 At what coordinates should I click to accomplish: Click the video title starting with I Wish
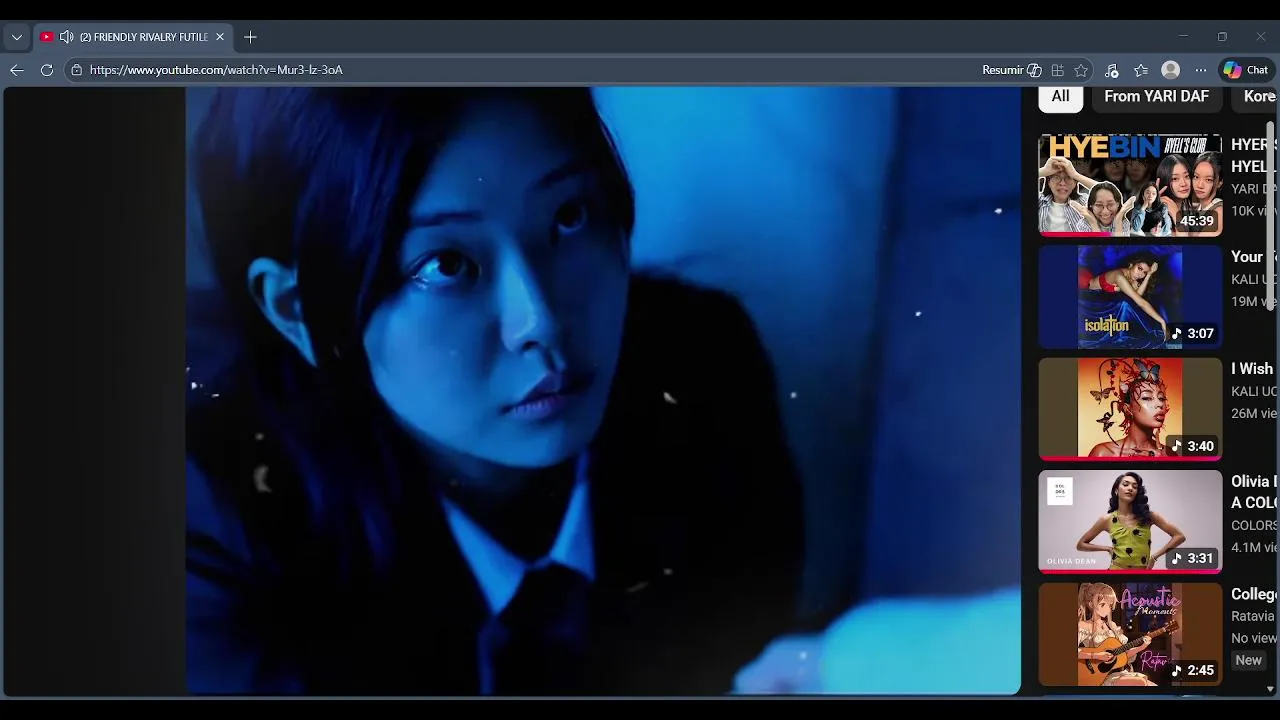pos(1252,369)
